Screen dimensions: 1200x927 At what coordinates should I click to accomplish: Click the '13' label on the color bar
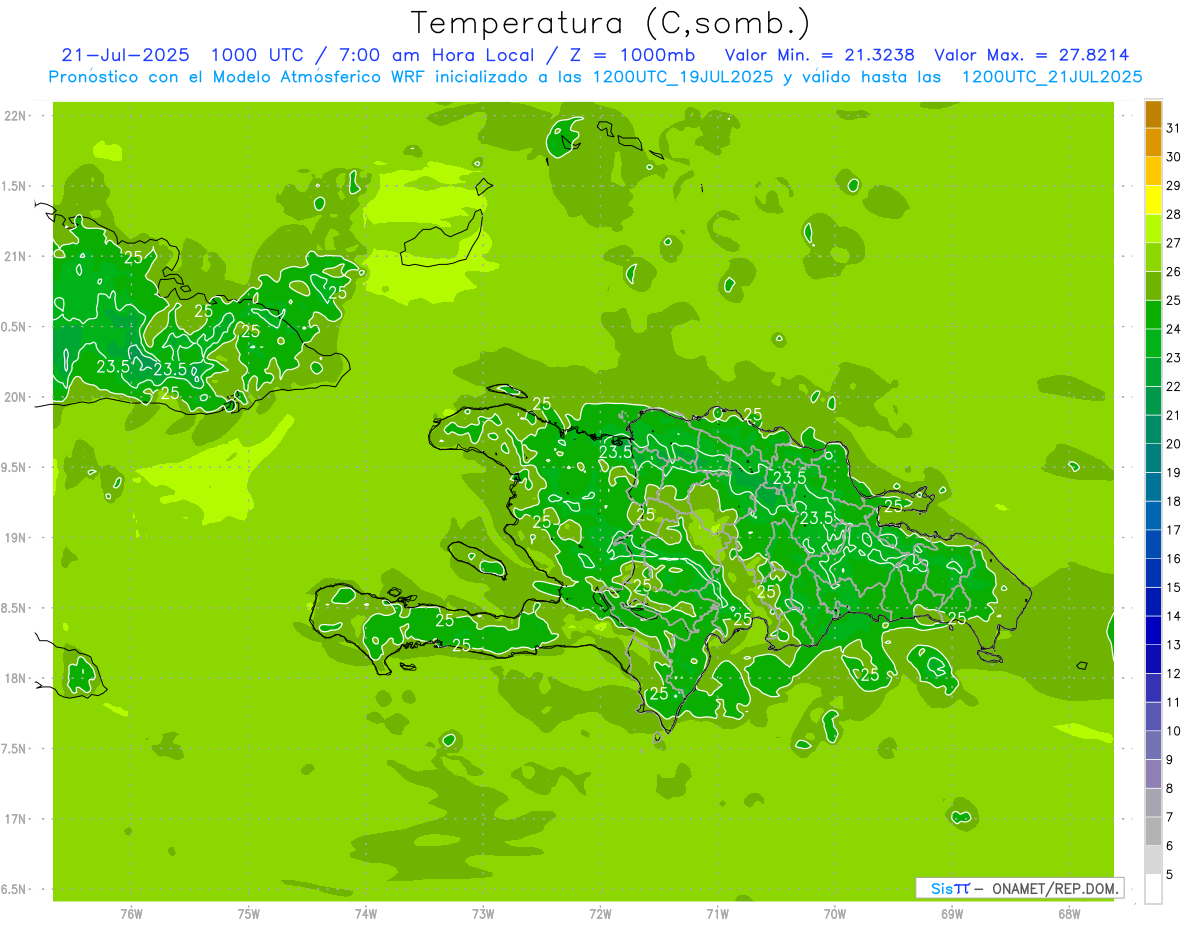click(x=1174, y=645)
